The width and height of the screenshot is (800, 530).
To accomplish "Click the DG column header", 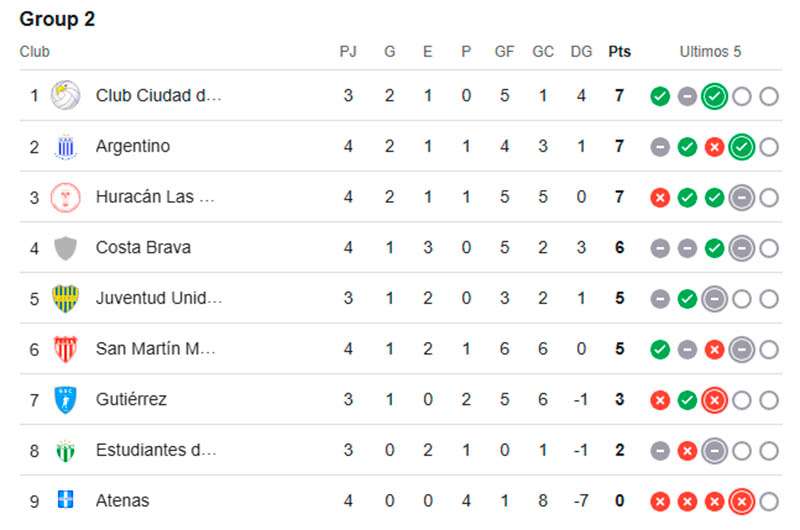I will tap(581, 52).
